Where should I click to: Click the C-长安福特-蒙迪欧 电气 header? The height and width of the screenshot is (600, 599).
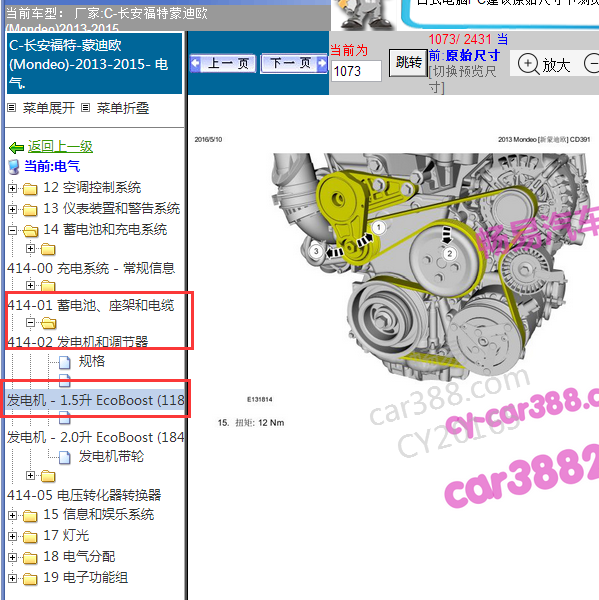[x=94, y=64]
